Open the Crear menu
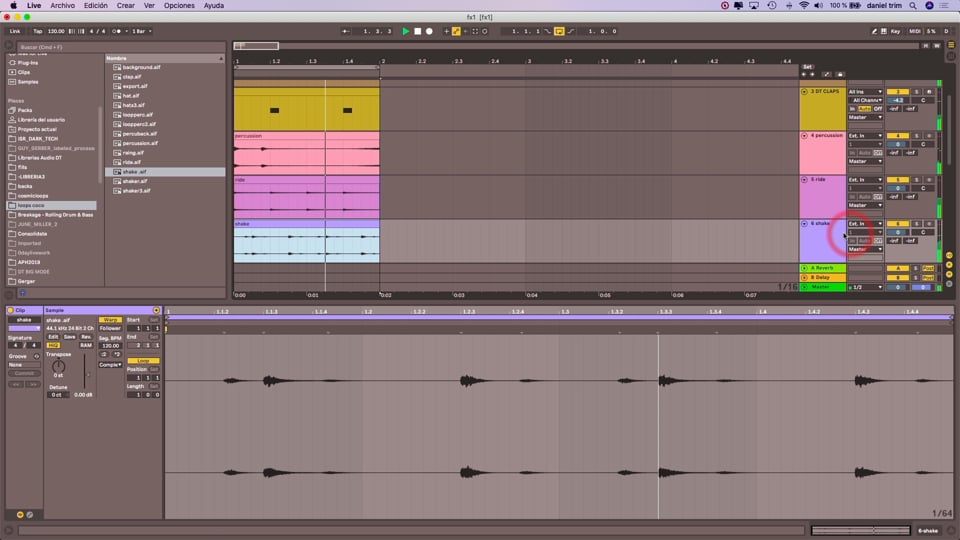 pyautogui.click(x=126, y=6)
